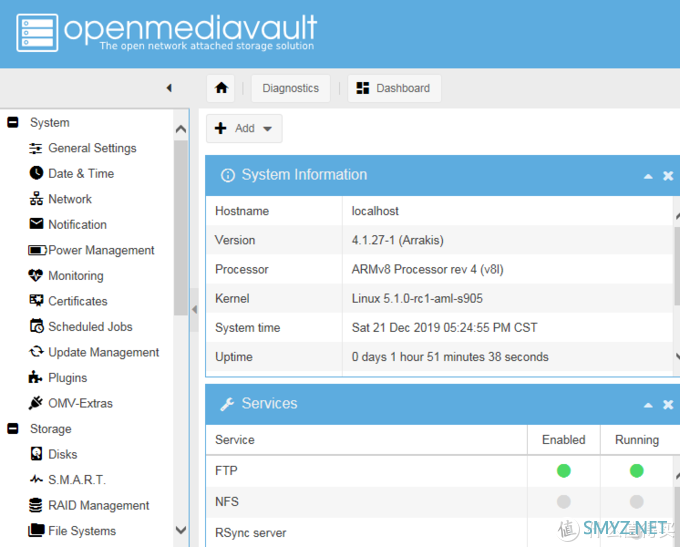680x547 pixels.
Task: Open the Dashboard grid icon
Action: [x=363, y=88]
